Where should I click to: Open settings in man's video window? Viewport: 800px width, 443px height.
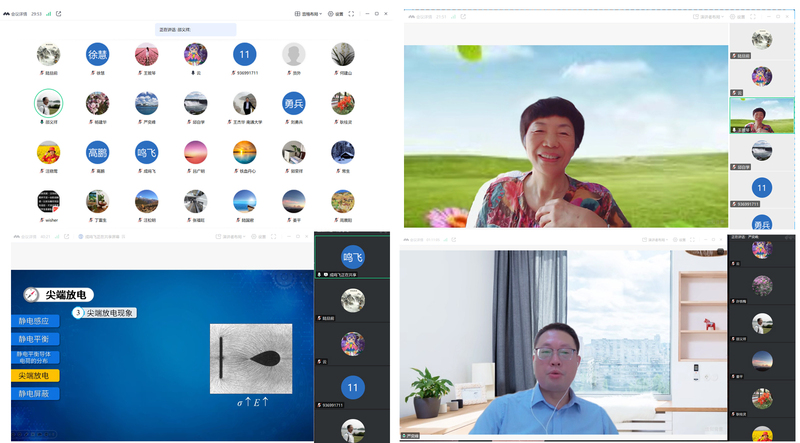(681, 239)
